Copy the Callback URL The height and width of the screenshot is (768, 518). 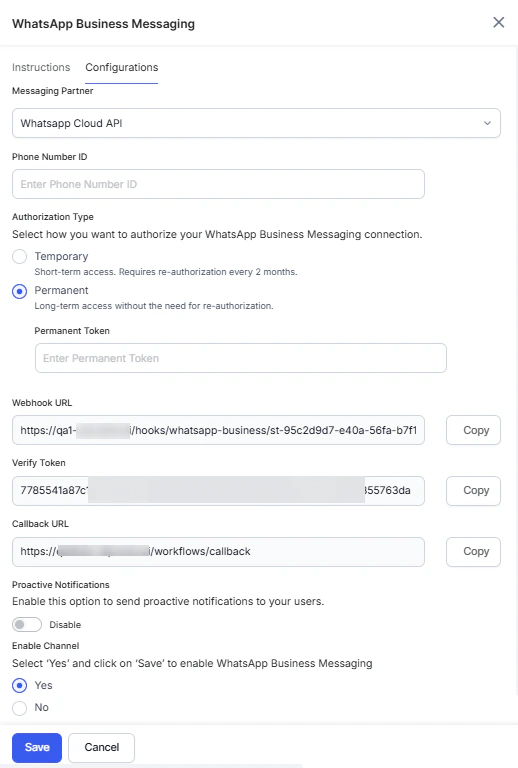click(x=473, y=552)
